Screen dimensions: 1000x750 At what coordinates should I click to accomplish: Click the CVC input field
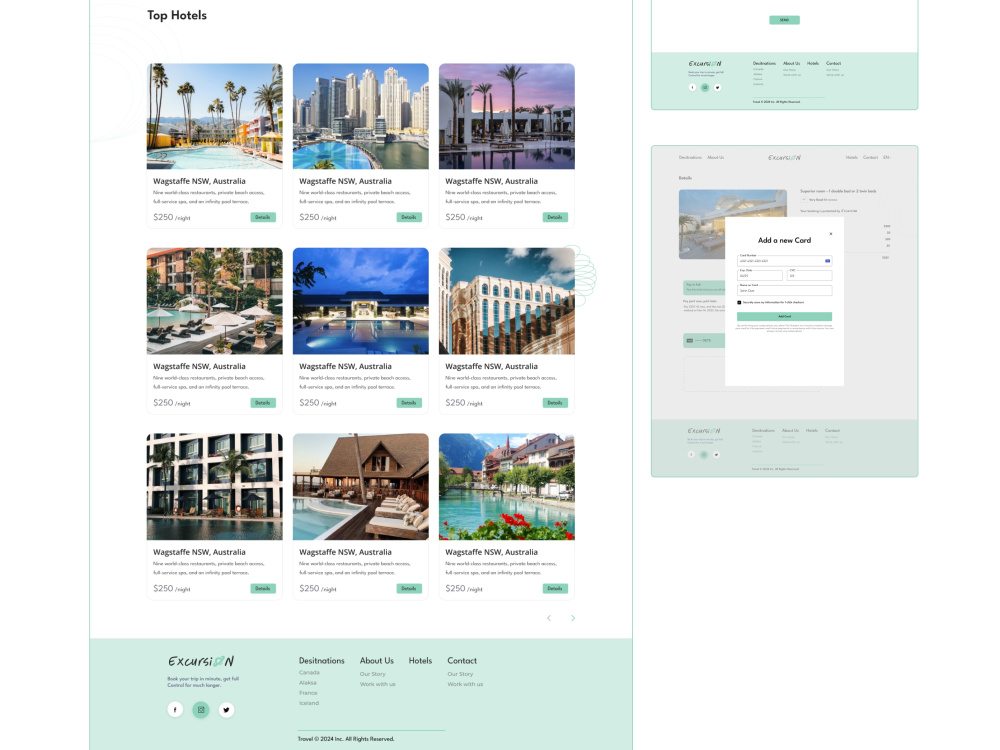809,276
